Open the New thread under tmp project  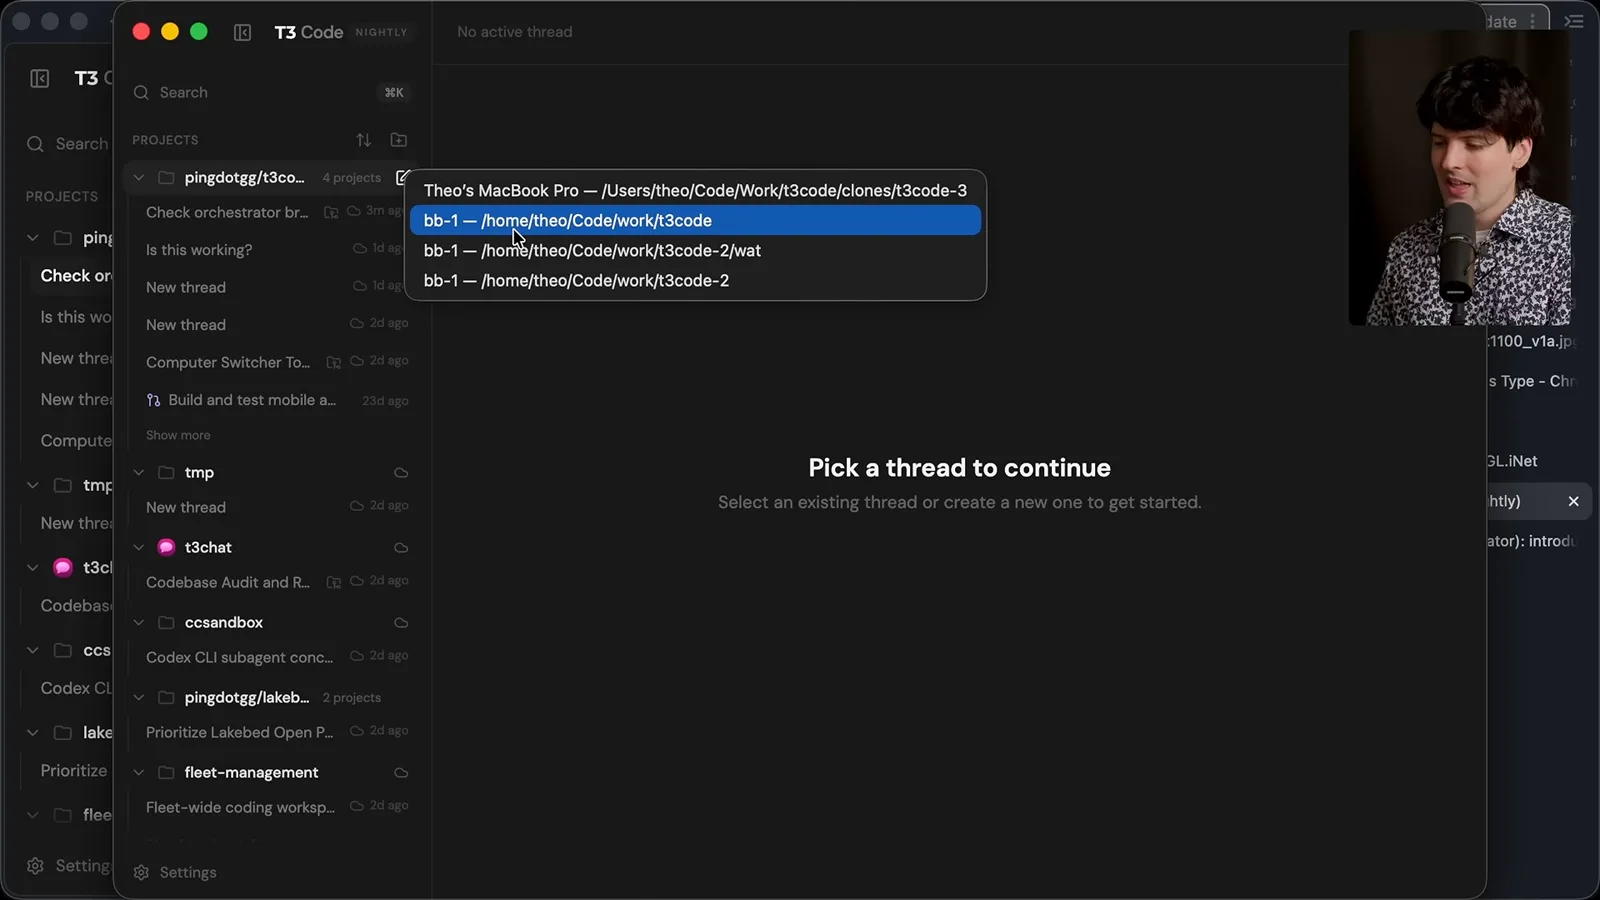186,507
